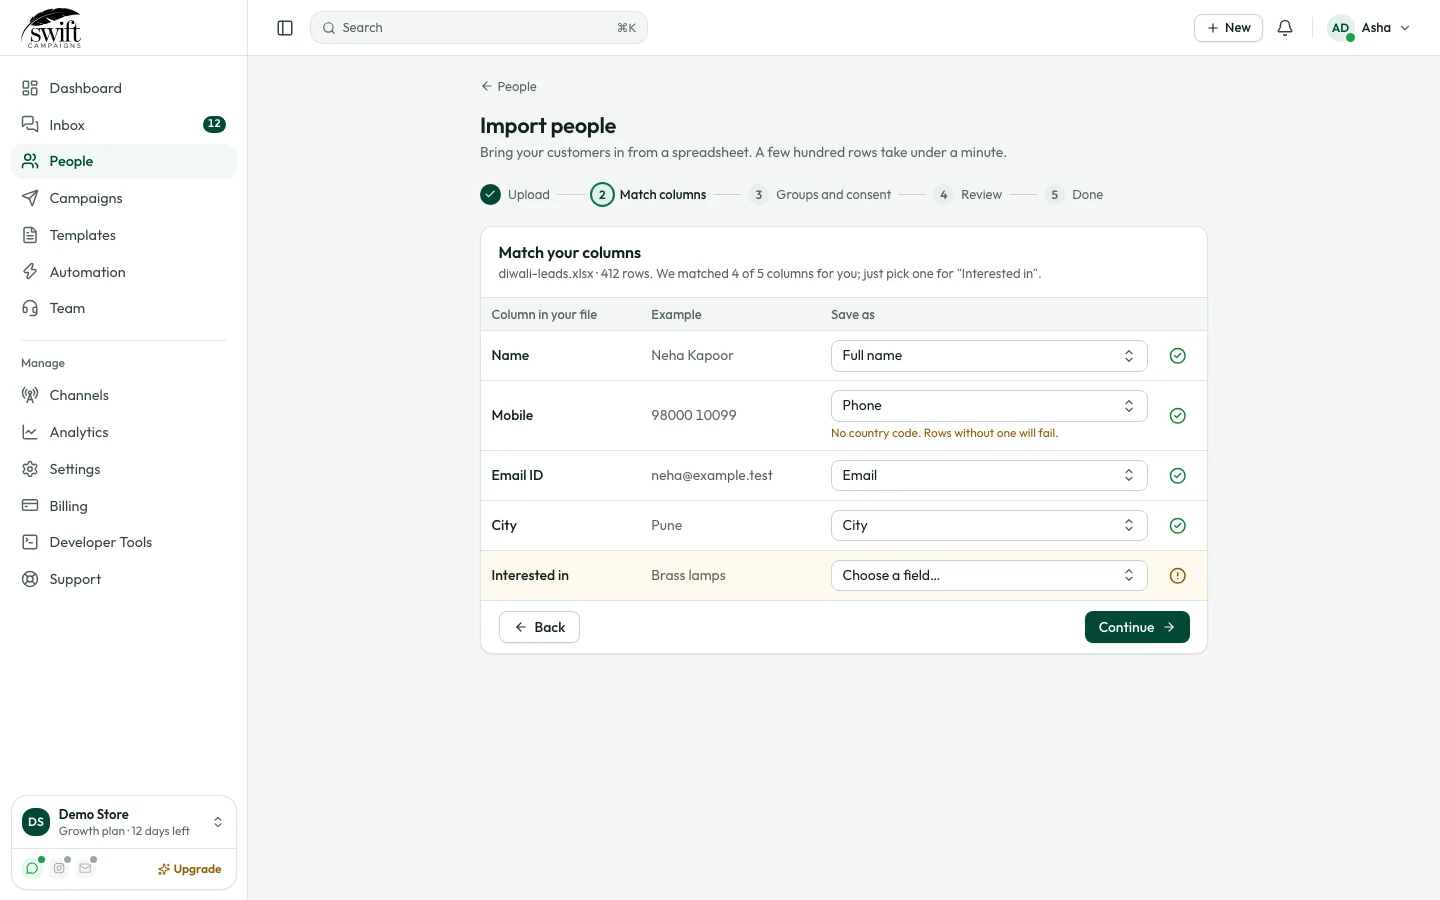Open the WhatsApp channel status icon

(32, 868)
